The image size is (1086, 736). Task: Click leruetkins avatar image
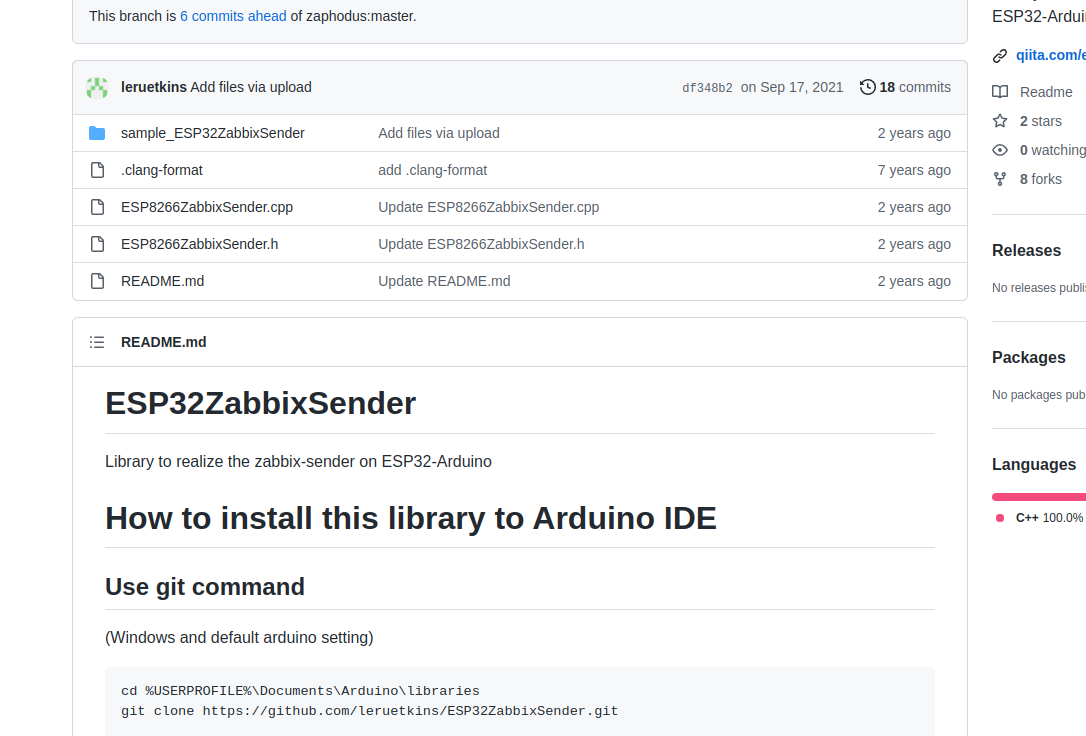tap(97, 88)
